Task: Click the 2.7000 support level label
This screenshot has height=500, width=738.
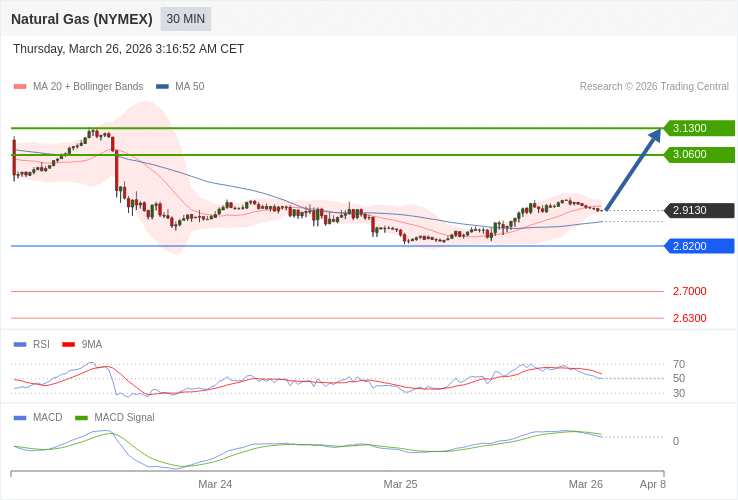Action: click(x=689, y=291)
